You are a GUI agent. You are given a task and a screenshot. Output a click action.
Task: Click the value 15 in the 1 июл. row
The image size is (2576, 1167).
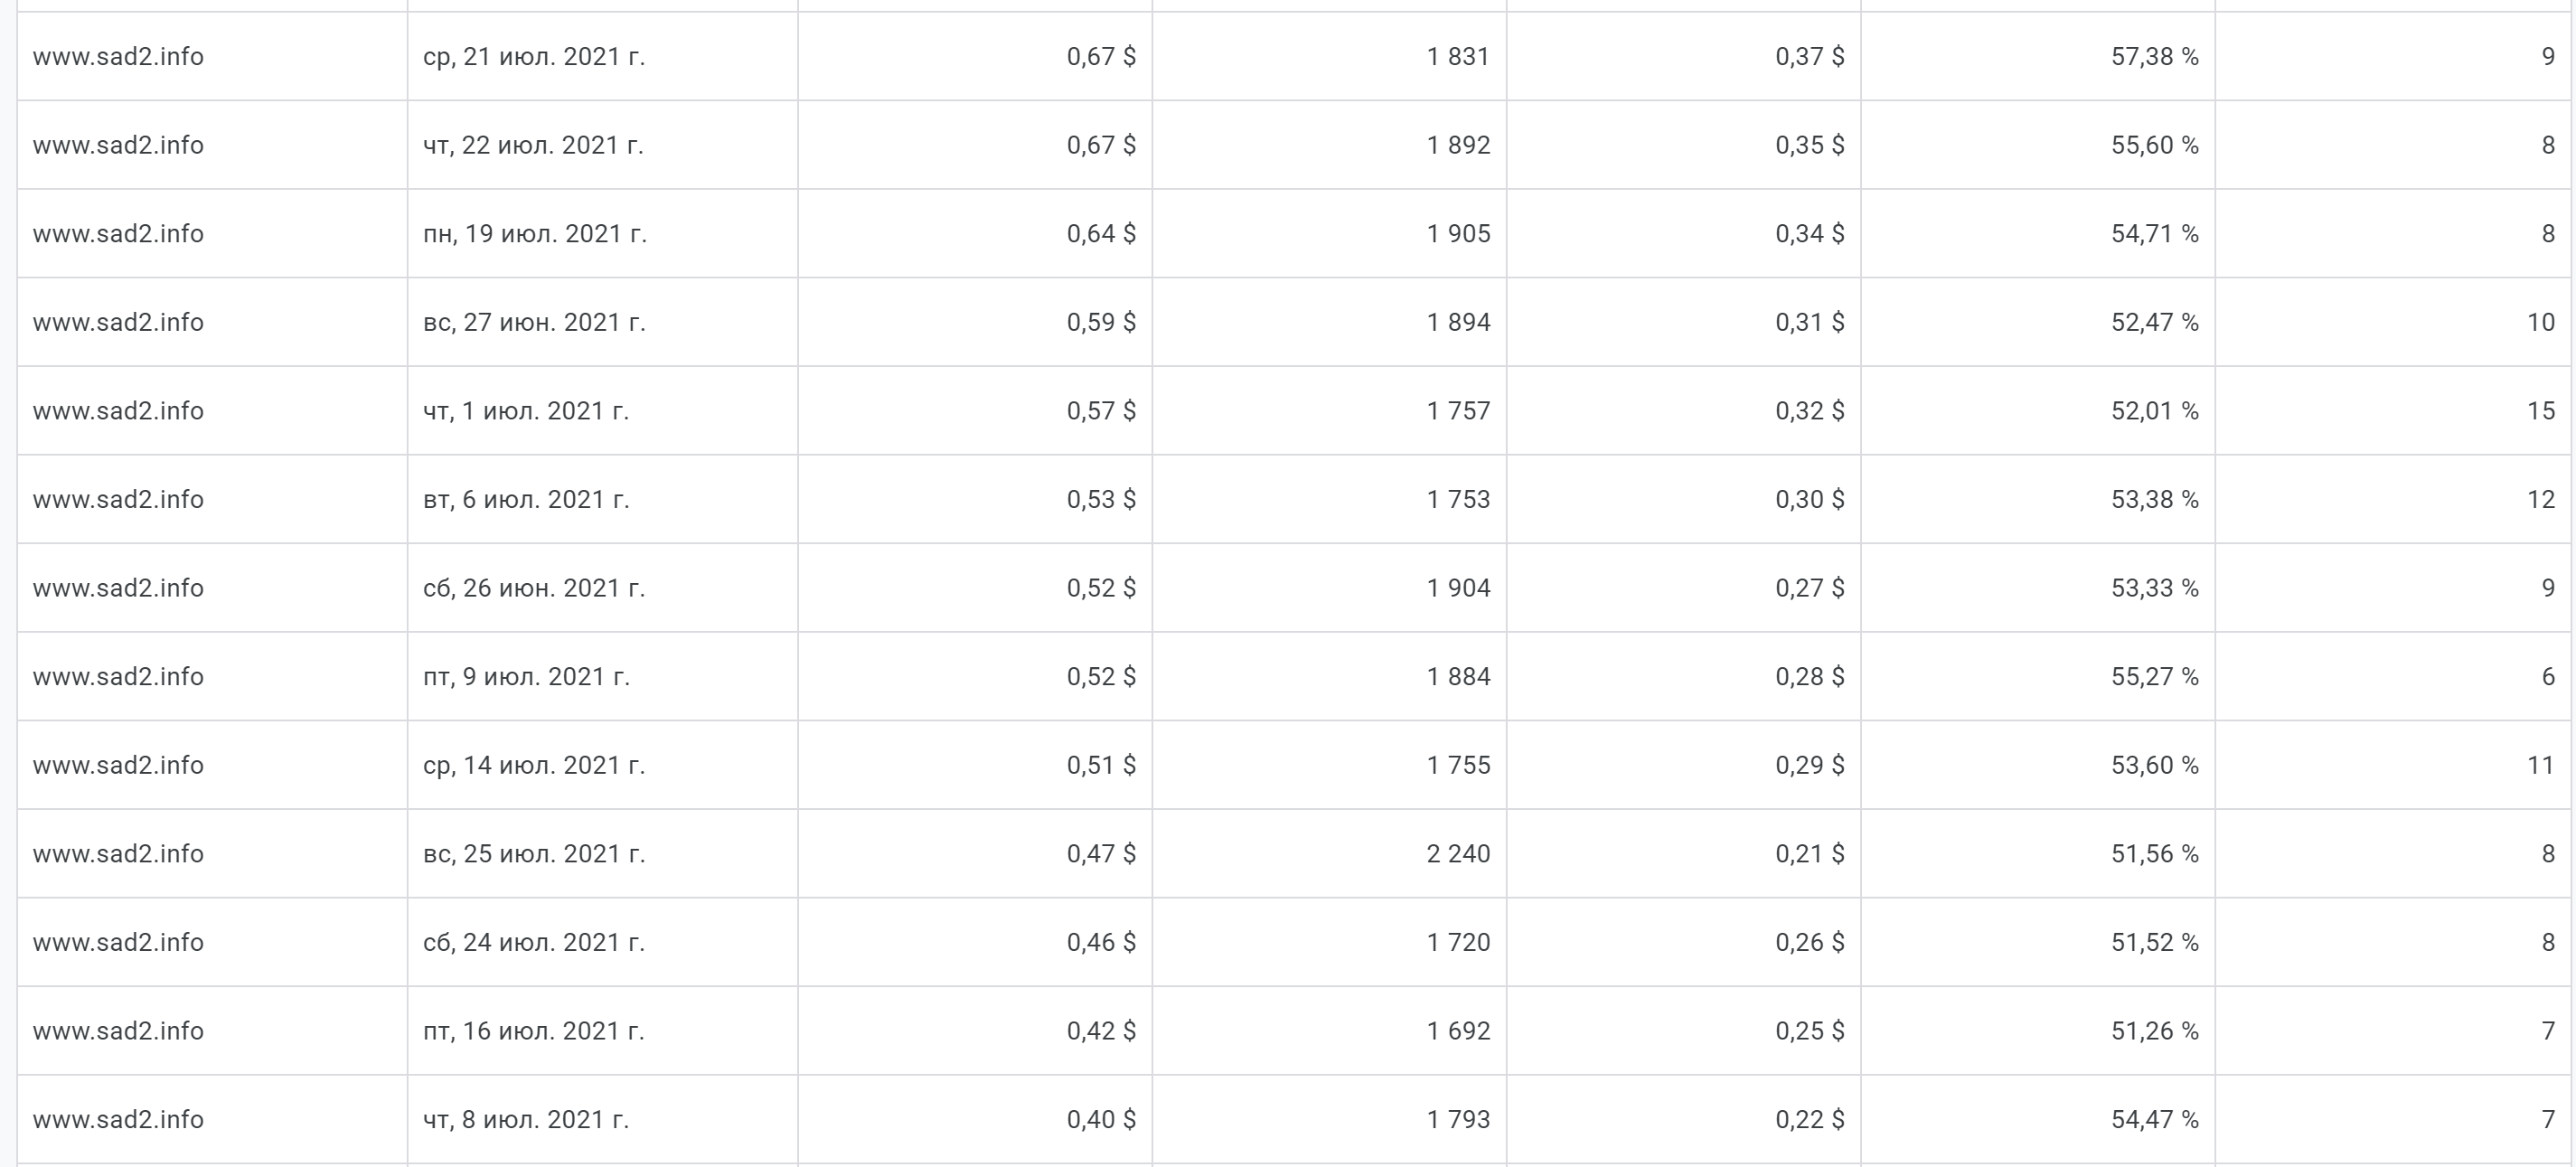2540,411
